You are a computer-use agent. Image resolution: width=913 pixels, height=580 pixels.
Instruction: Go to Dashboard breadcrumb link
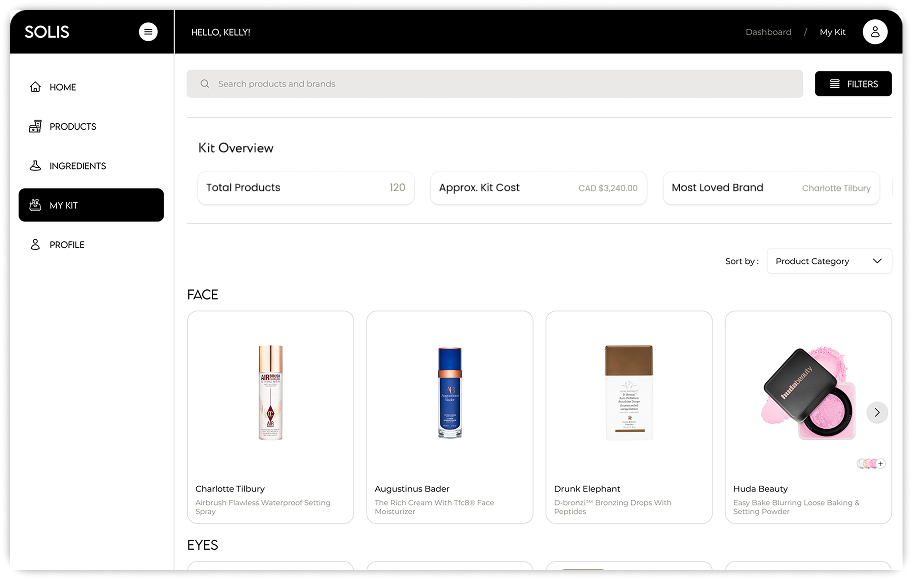[768, 32]
